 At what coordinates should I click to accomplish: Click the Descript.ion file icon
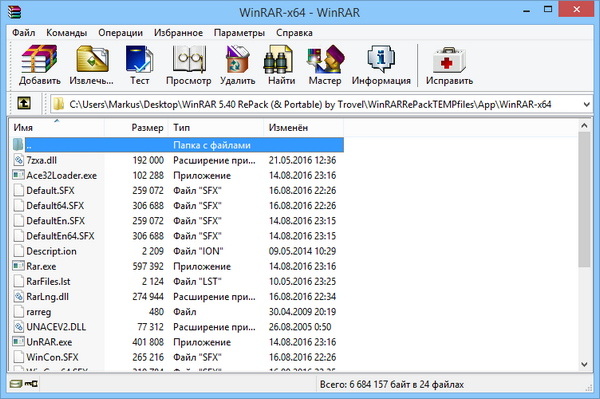pyautogui.click(x=18, y=251)
